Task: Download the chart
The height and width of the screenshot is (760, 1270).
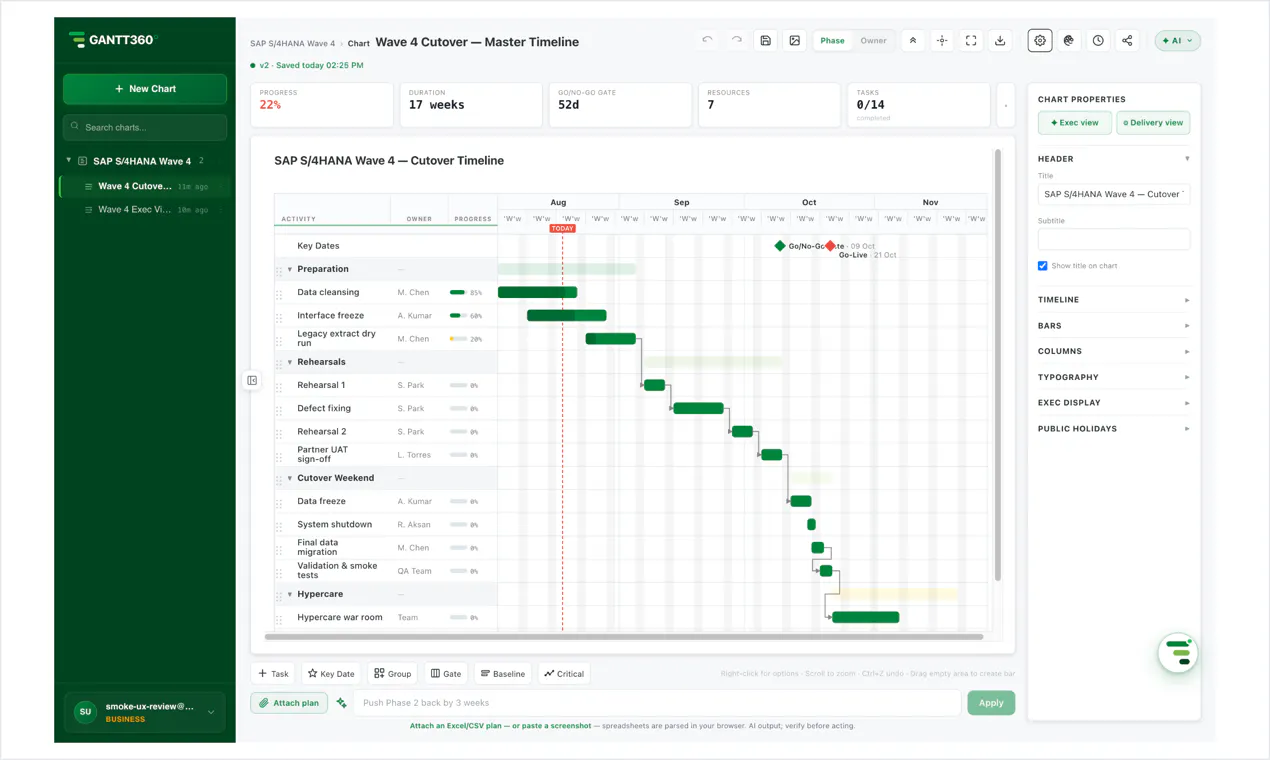Action: tap(1000, 41)
